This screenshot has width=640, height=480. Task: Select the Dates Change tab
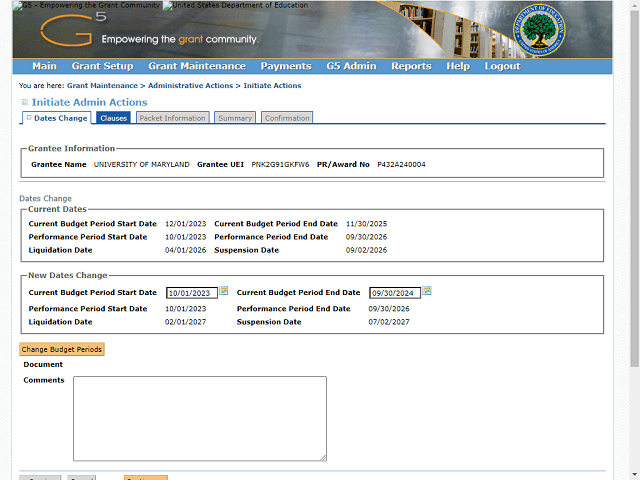click(x=57, y=118)
